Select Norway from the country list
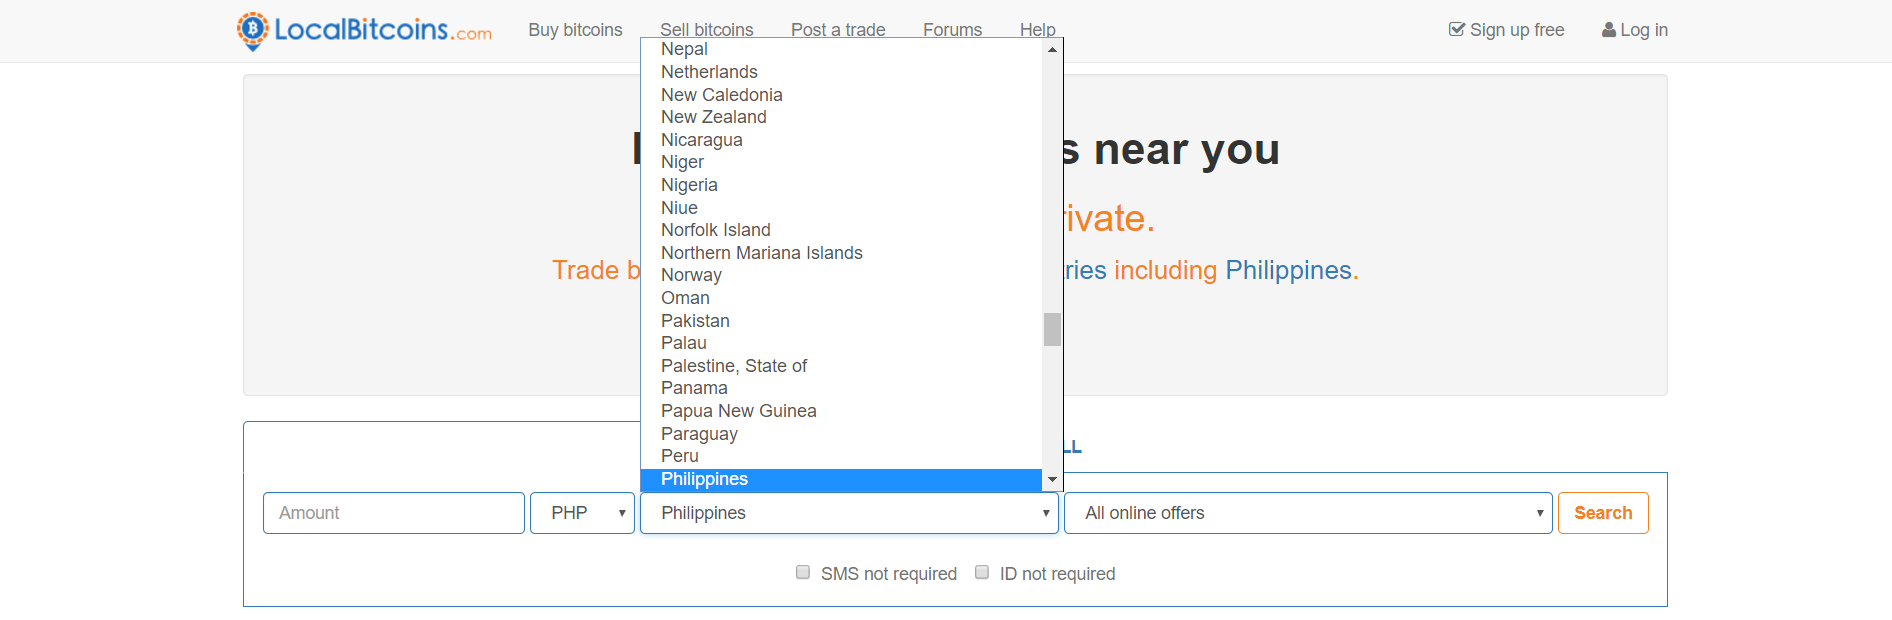 [691, 275]
